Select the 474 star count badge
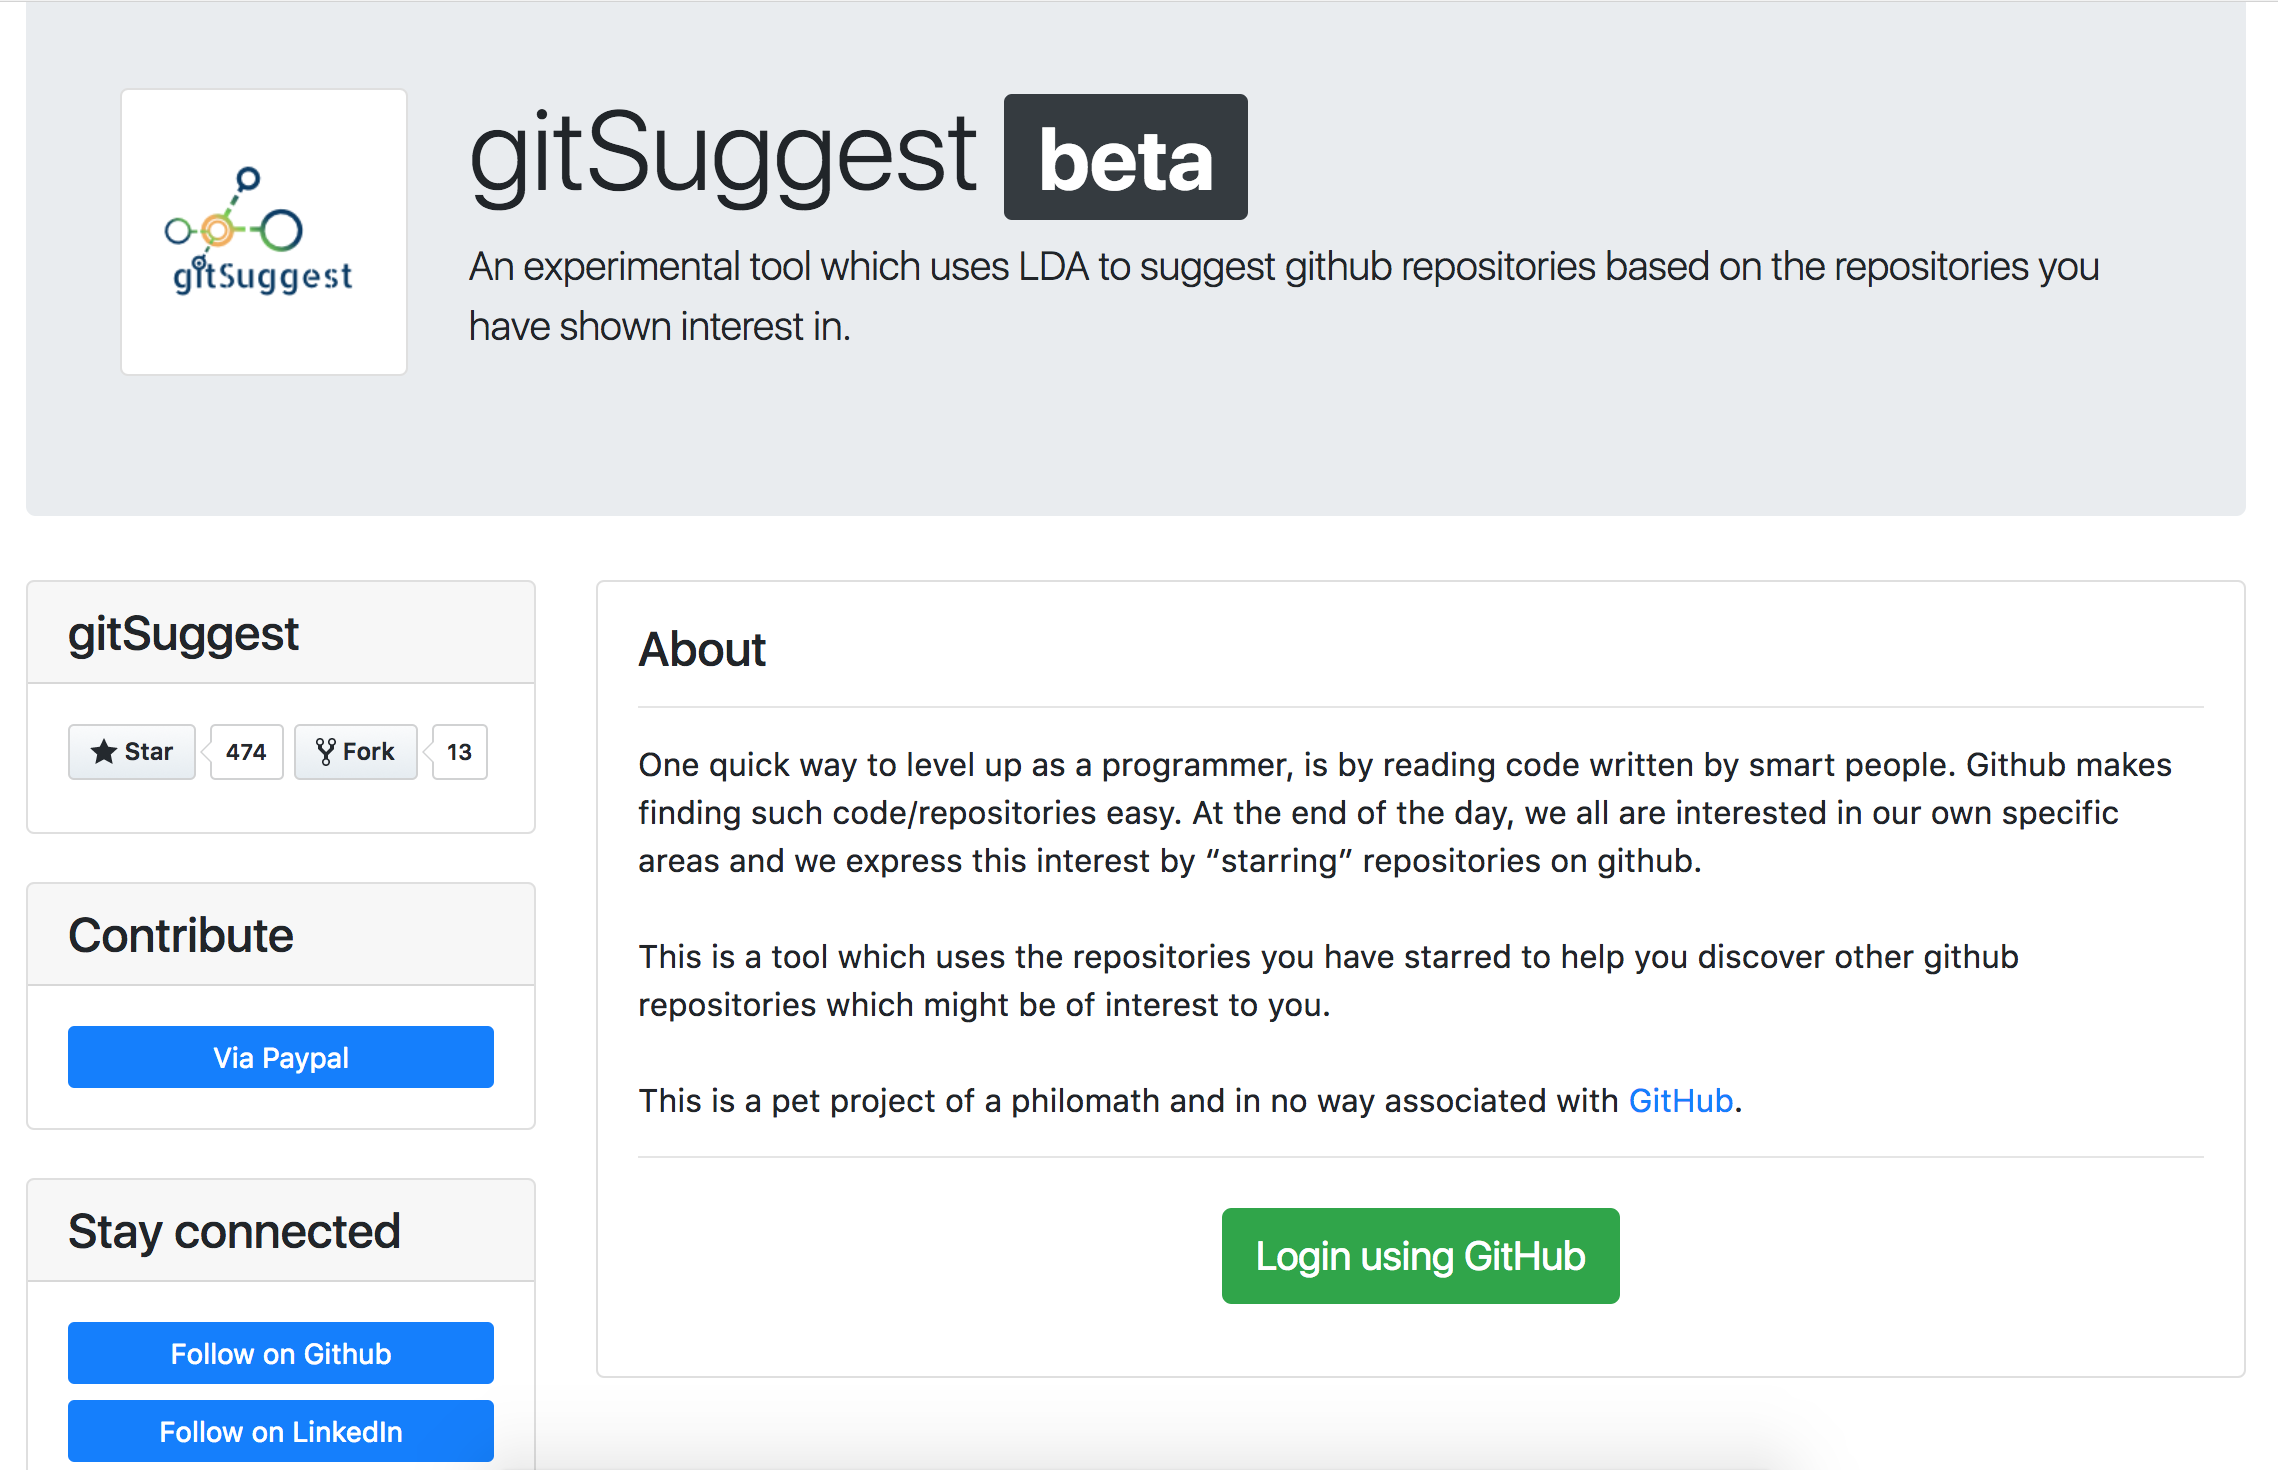Image resolution: width=2278 pixels, height=1470 pixels. point(245,751)
